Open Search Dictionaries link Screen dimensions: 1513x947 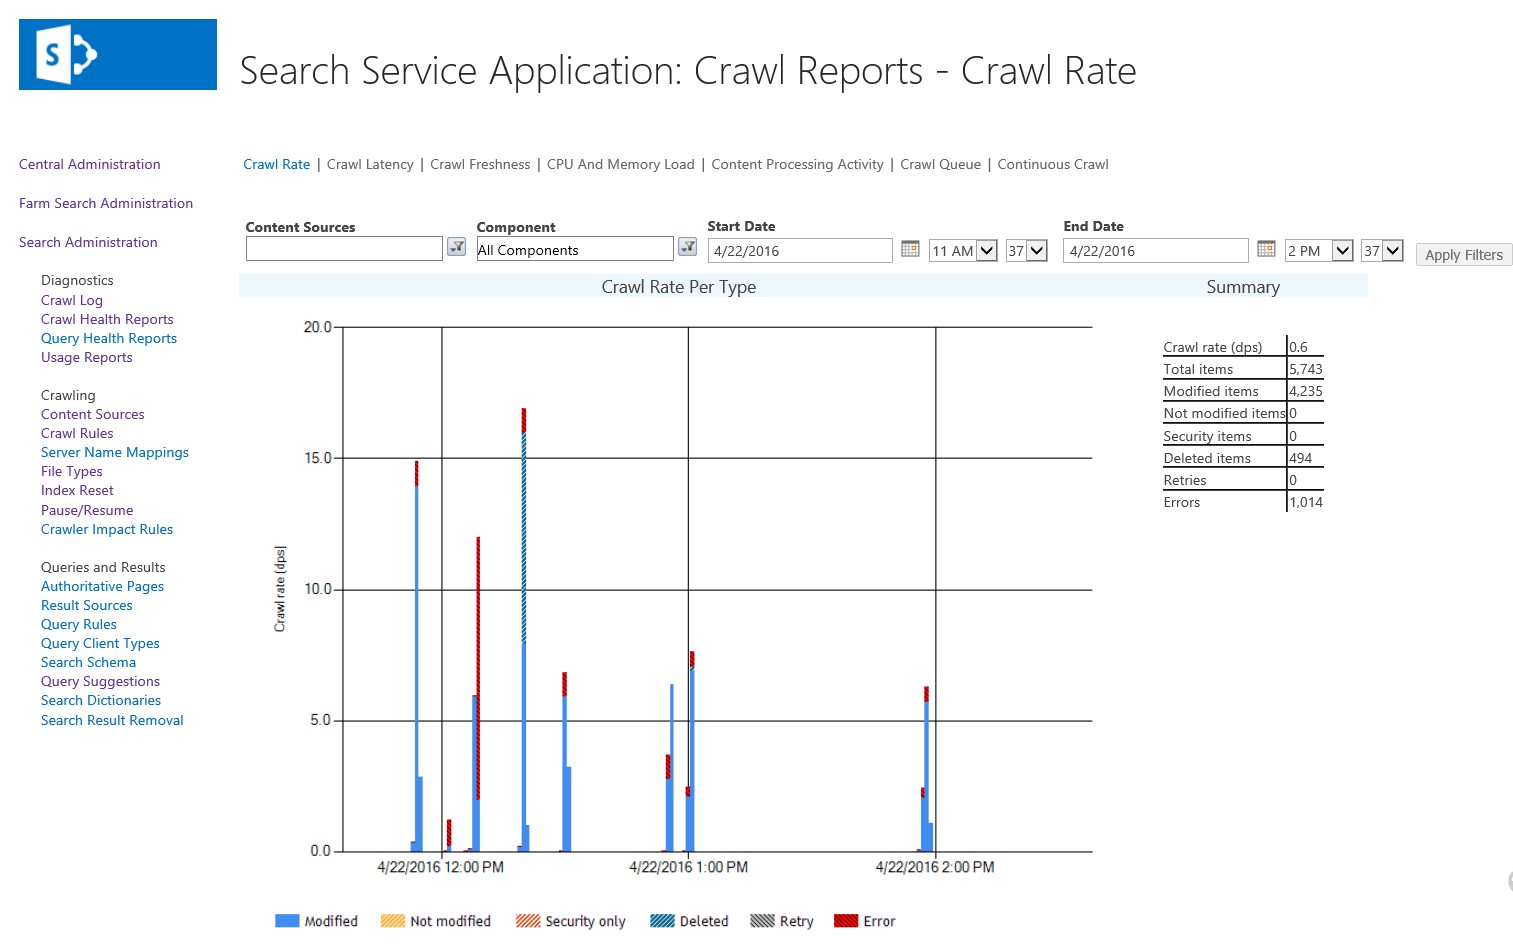pyautogui.click(x=101, y=701)
